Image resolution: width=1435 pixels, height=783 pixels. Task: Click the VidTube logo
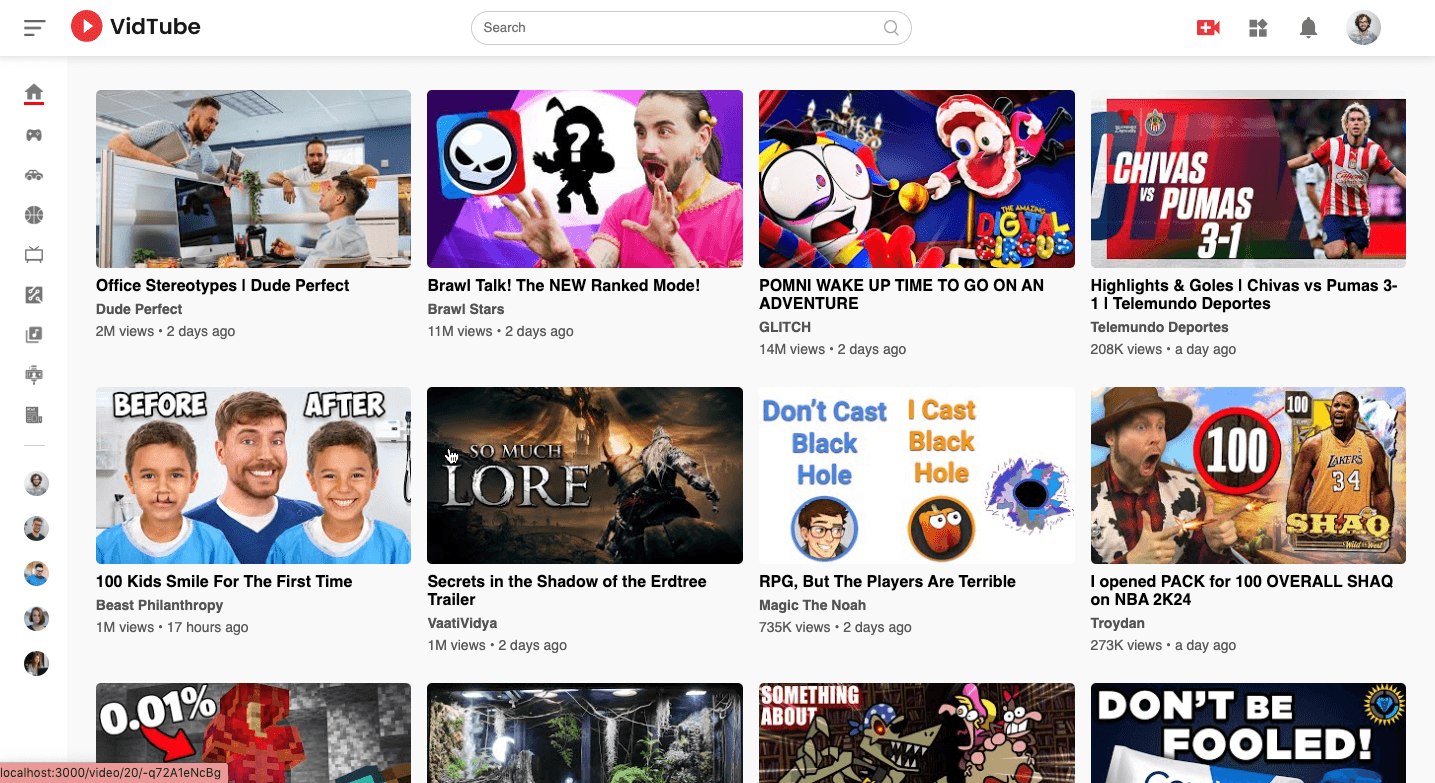pyautogui.click(x=136, y=27)
